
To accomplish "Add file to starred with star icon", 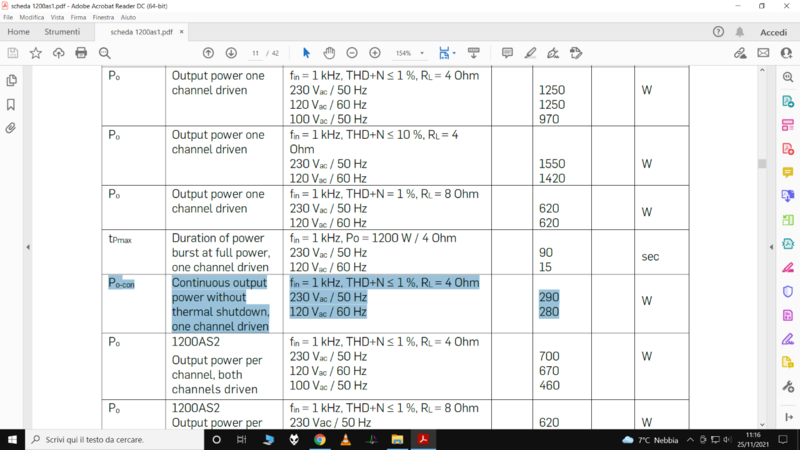I will click(x=36, y=53).
